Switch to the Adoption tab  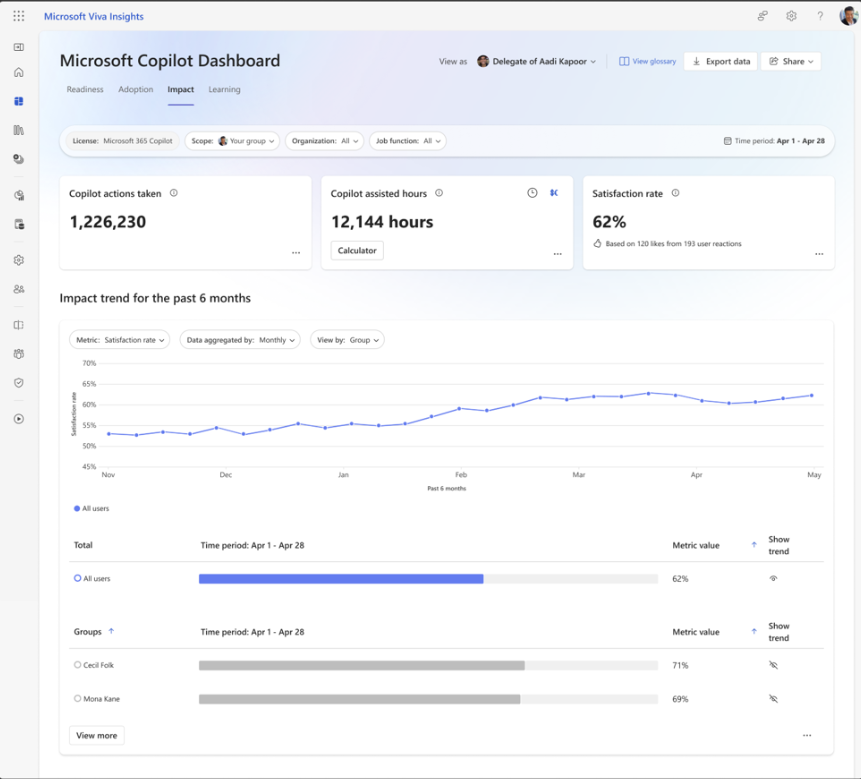click(136, 90)
